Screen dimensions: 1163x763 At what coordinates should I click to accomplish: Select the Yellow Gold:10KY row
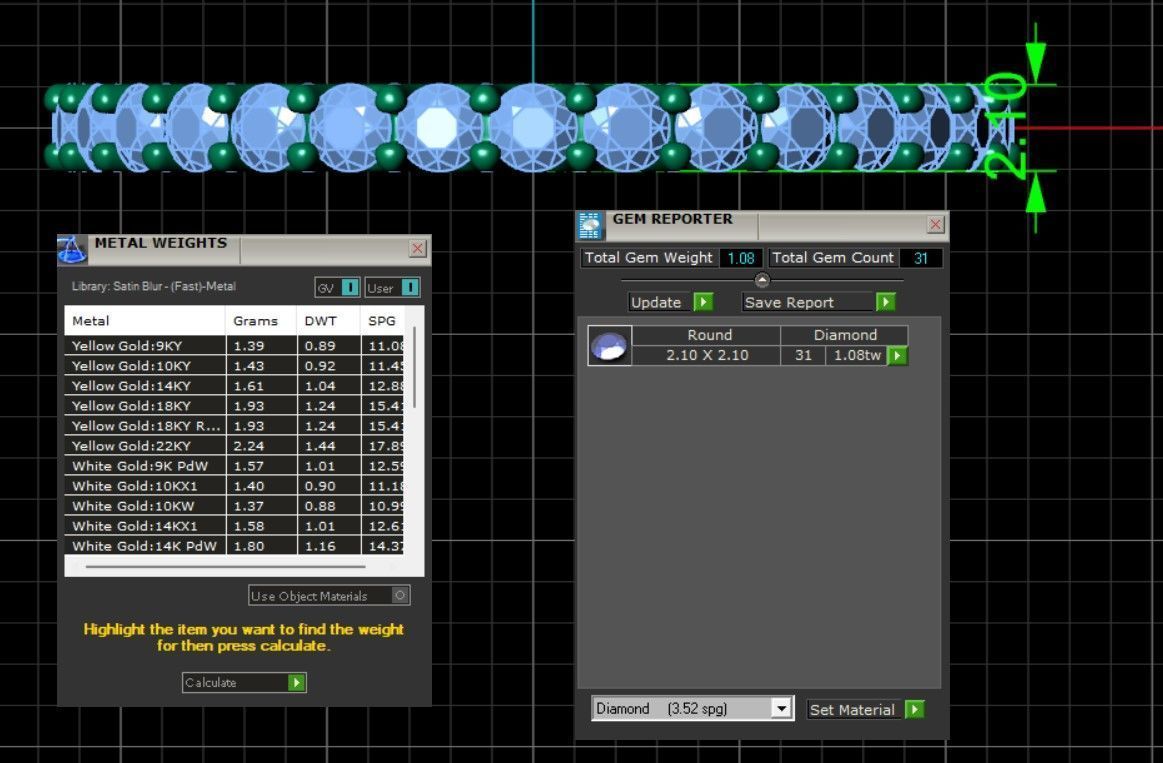tap(234, 366)
